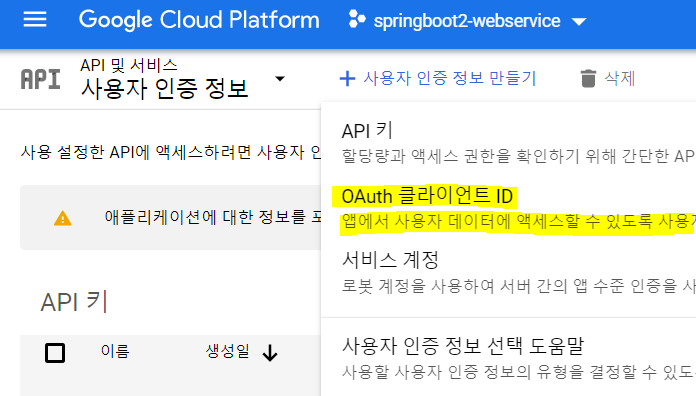Click the '로봇 계정을 사용하여' description line
This screenshot has height=396, width=696.
click(x=518, y=286)
